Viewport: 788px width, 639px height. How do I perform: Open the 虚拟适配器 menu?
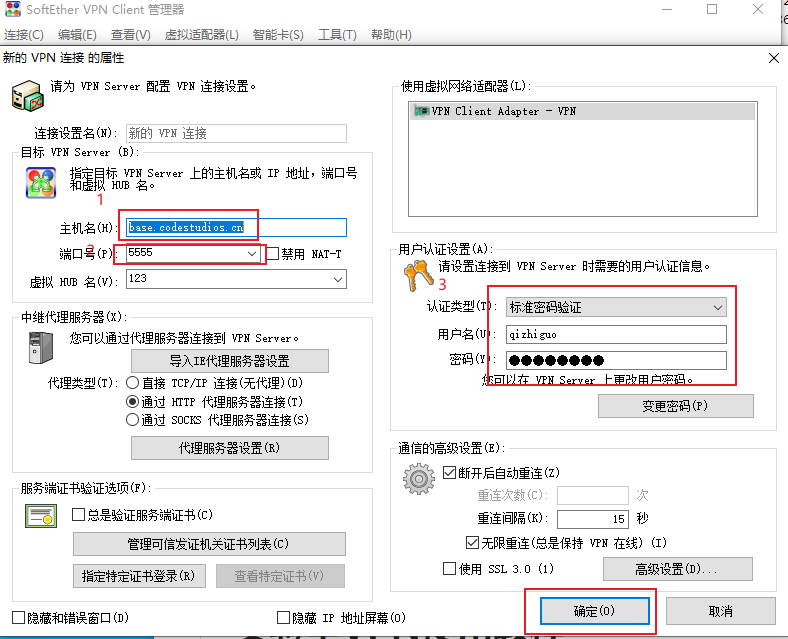click(x=202, y=35)
